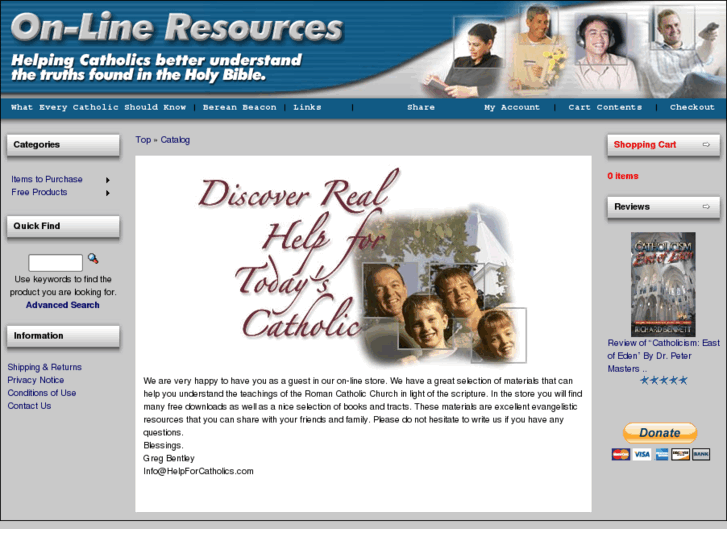Click the Info@HelpForCatholics.com email text
Image resolution: width=727 pixels, height=545 pixels.
[198, 471]
